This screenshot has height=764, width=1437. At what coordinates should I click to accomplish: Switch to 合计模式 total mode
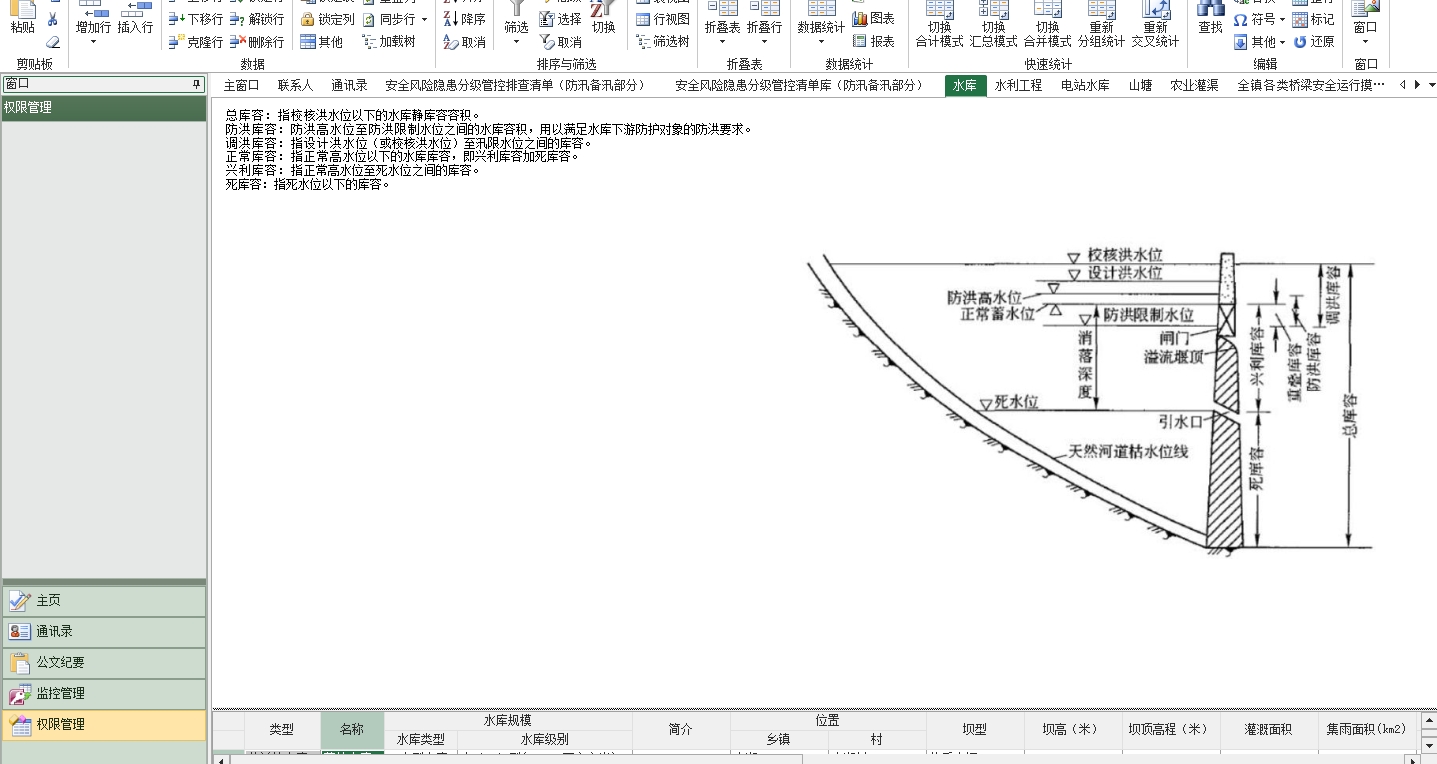click(x=939, y=25)
